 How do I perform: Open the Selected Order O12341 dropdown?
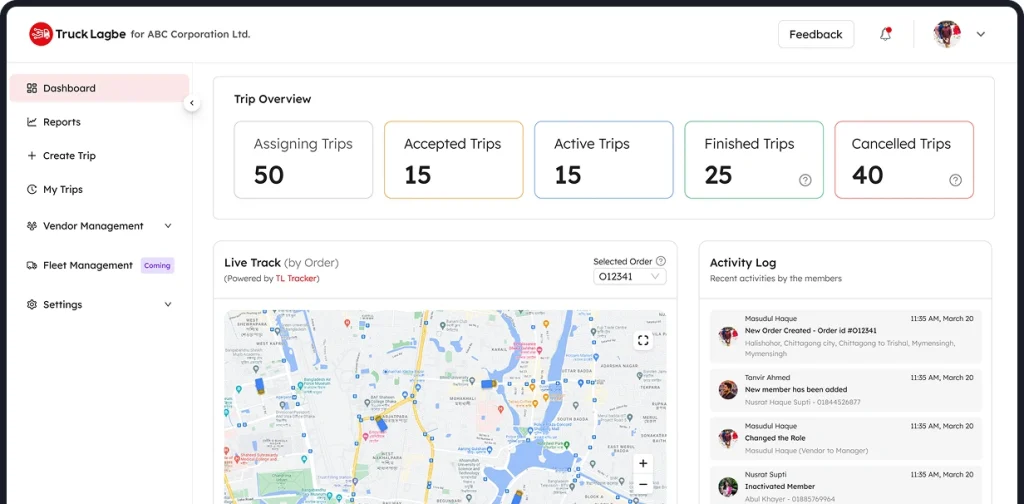pyautogui.click(x=629, y=277)
